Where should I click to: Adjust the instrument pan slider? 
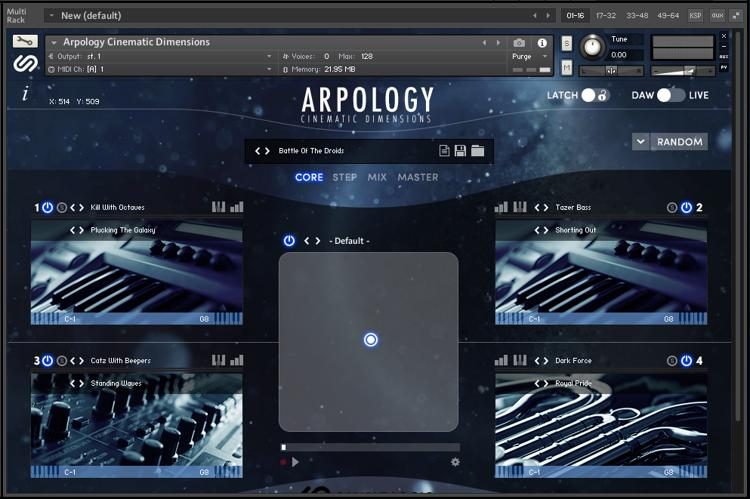(x=611, y=71)
